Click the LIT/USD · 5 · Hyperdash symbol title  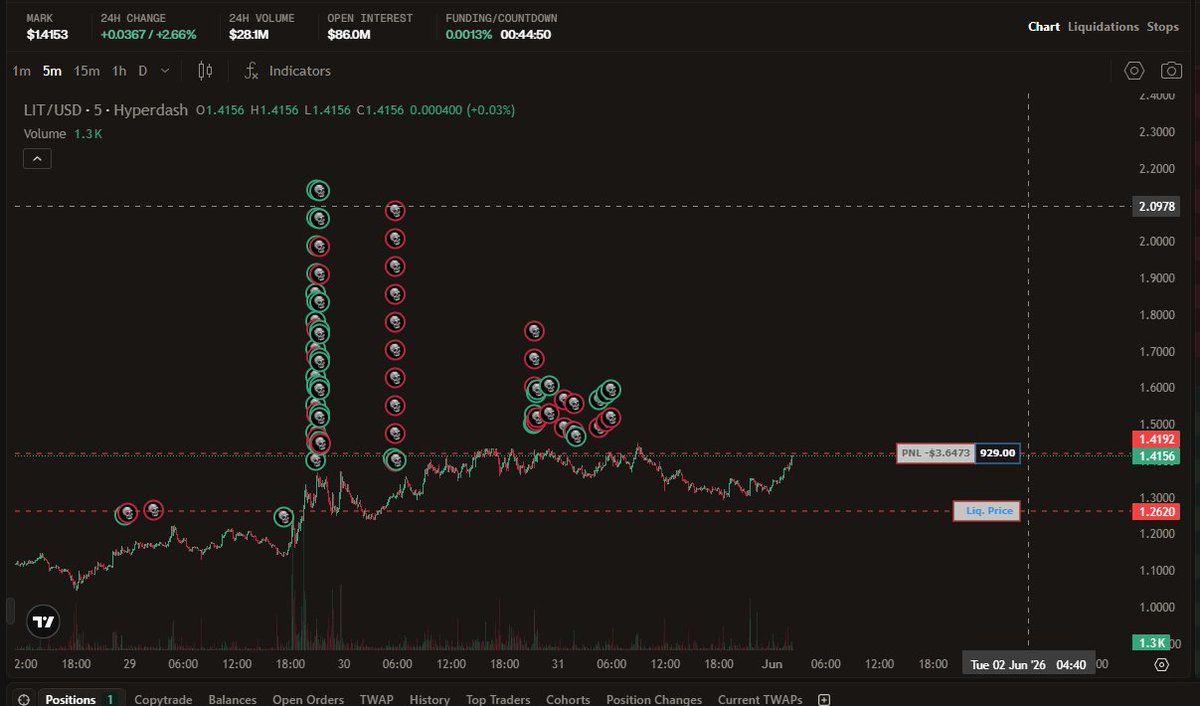pos(105,110)
